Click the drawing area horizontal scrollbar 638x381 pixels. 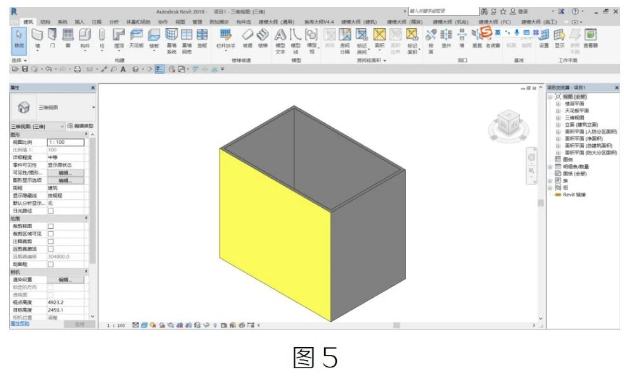[x=396, y=325]
